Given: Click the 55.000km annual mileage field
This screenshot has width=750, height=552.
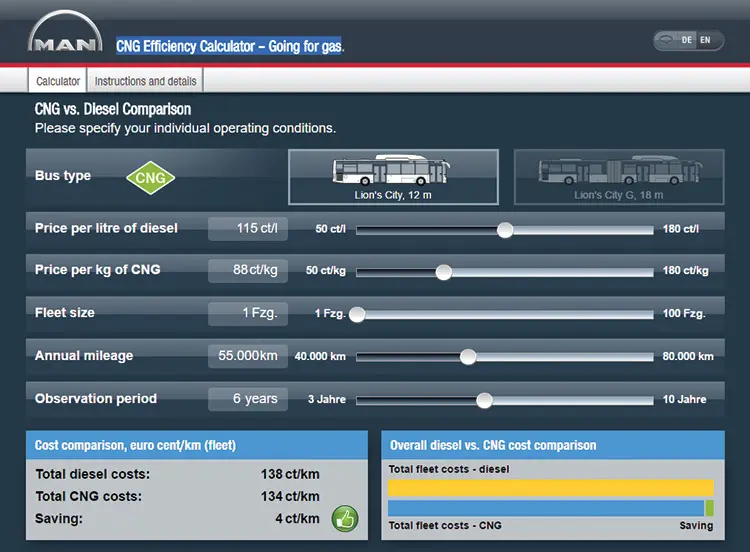Looking at the screenshot, I should click(x=248, y=356).
